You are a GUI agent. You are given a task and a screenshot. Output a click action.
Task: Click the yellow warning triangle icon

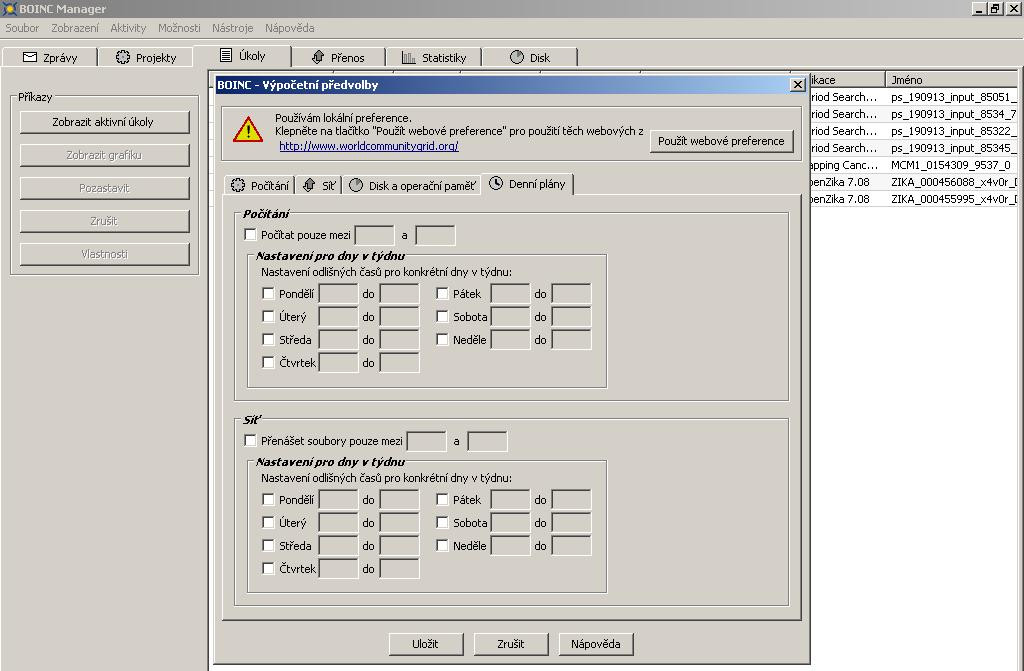click(248, 130)
